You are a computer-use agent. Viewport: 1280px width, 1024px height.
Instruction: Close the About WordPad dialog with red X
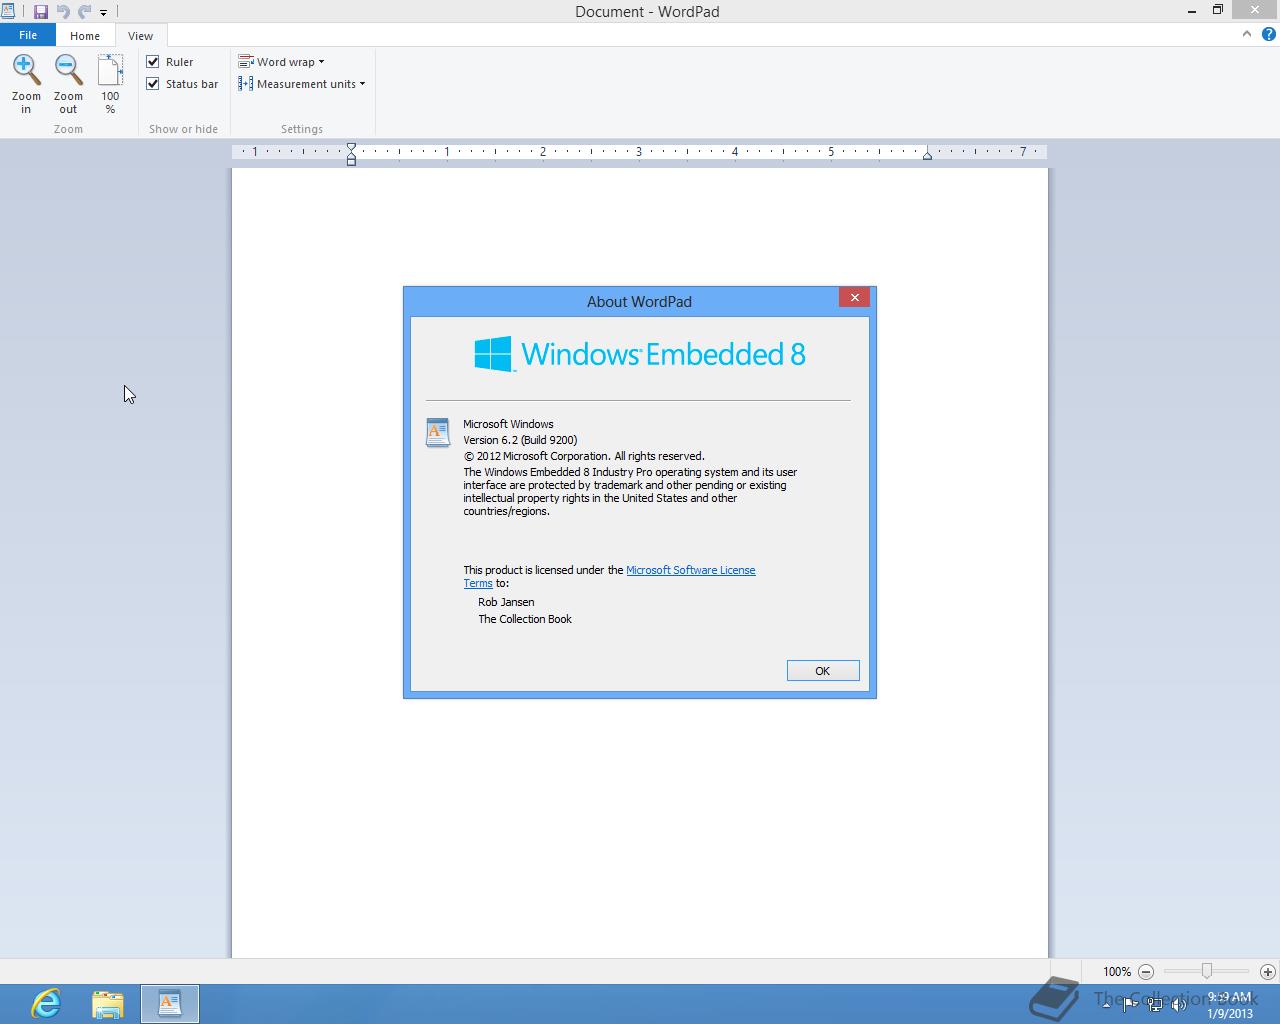pos(854,297)
